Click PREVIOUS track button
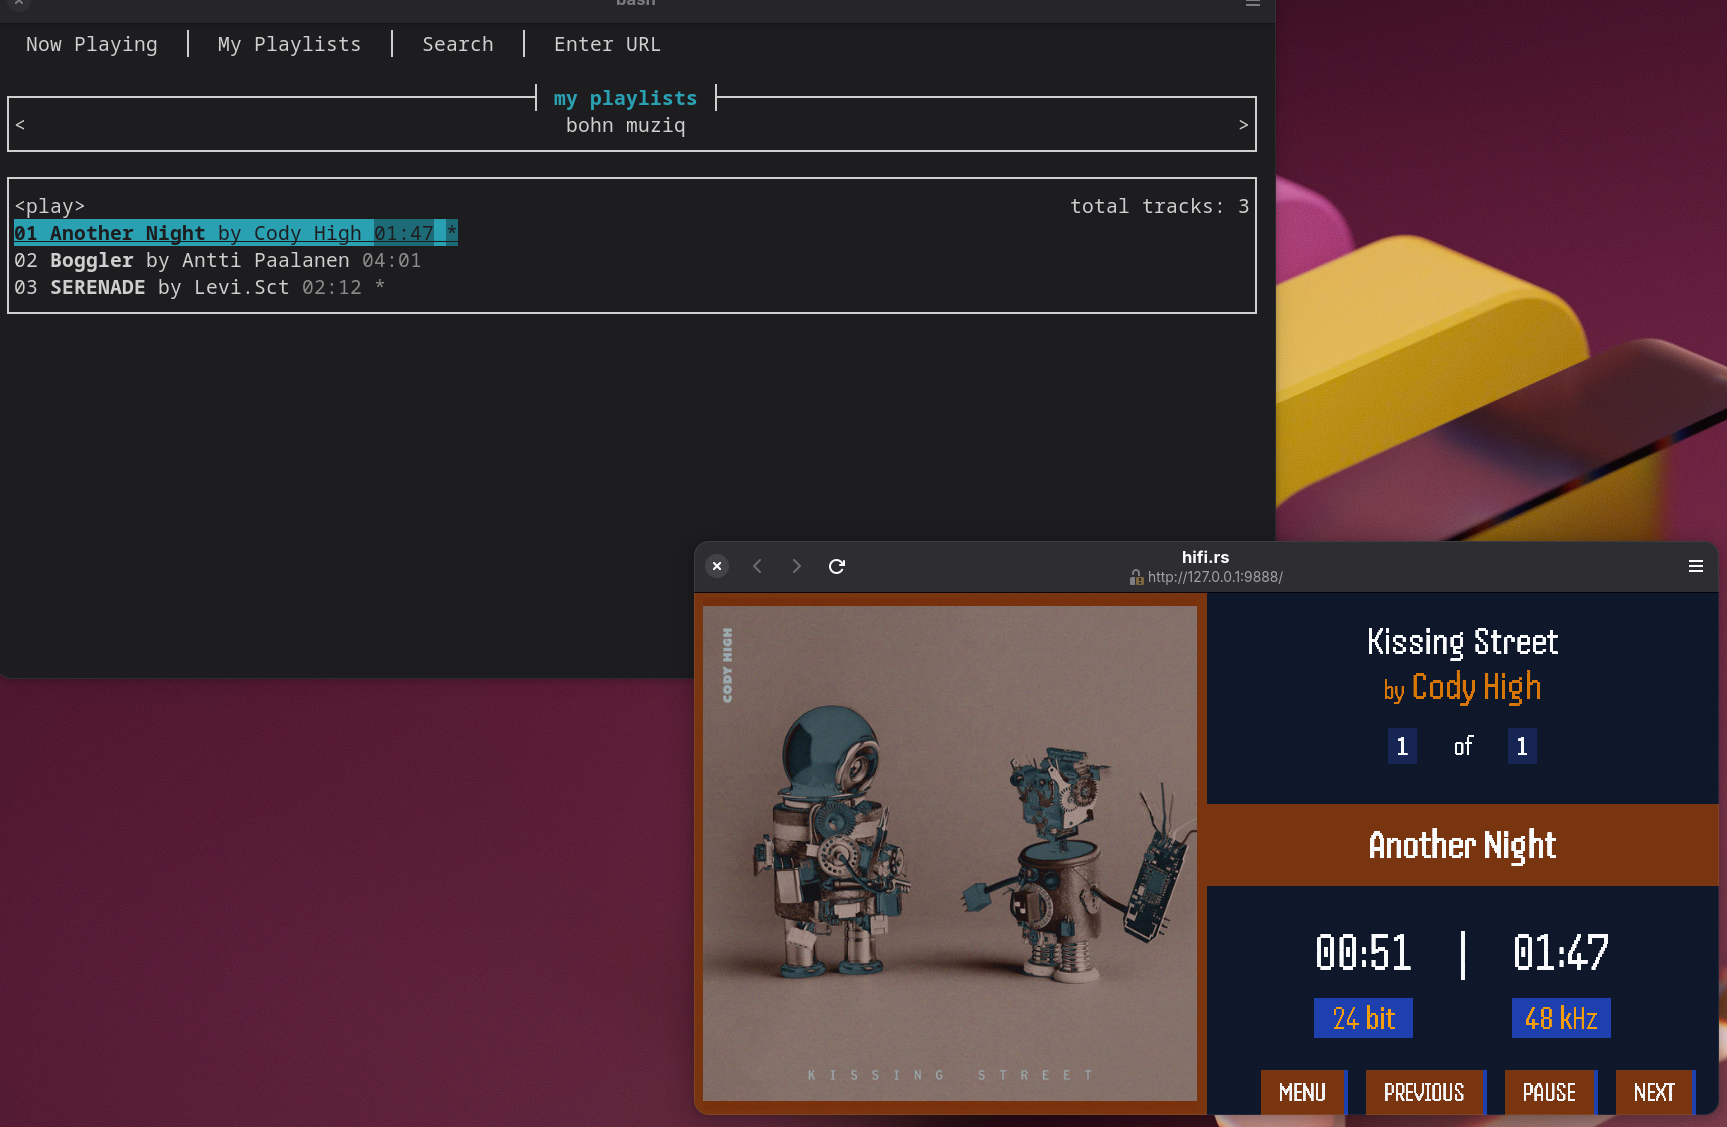The height and width of the screenshot is (1127, 1727). (x=1424, y=1092)
